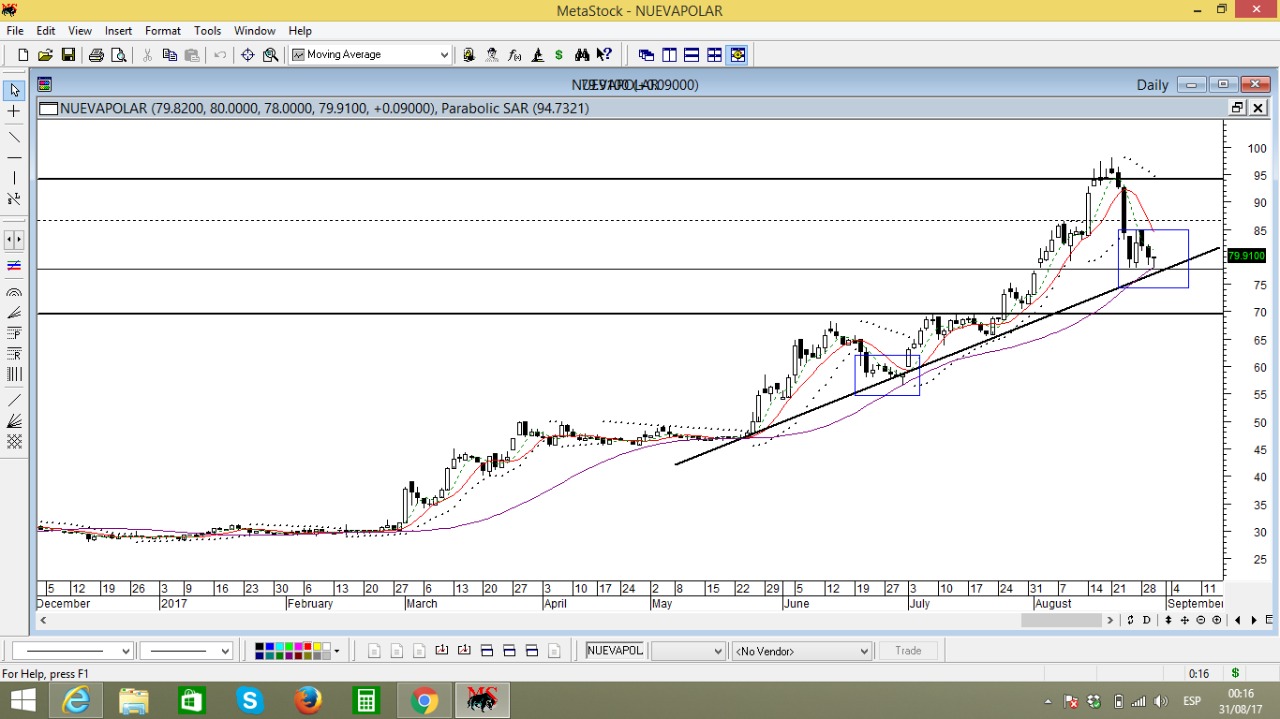Click the NUEVAPOL symbol input field
Viewport: 1280px width, 719px height.
coord(614,651)
